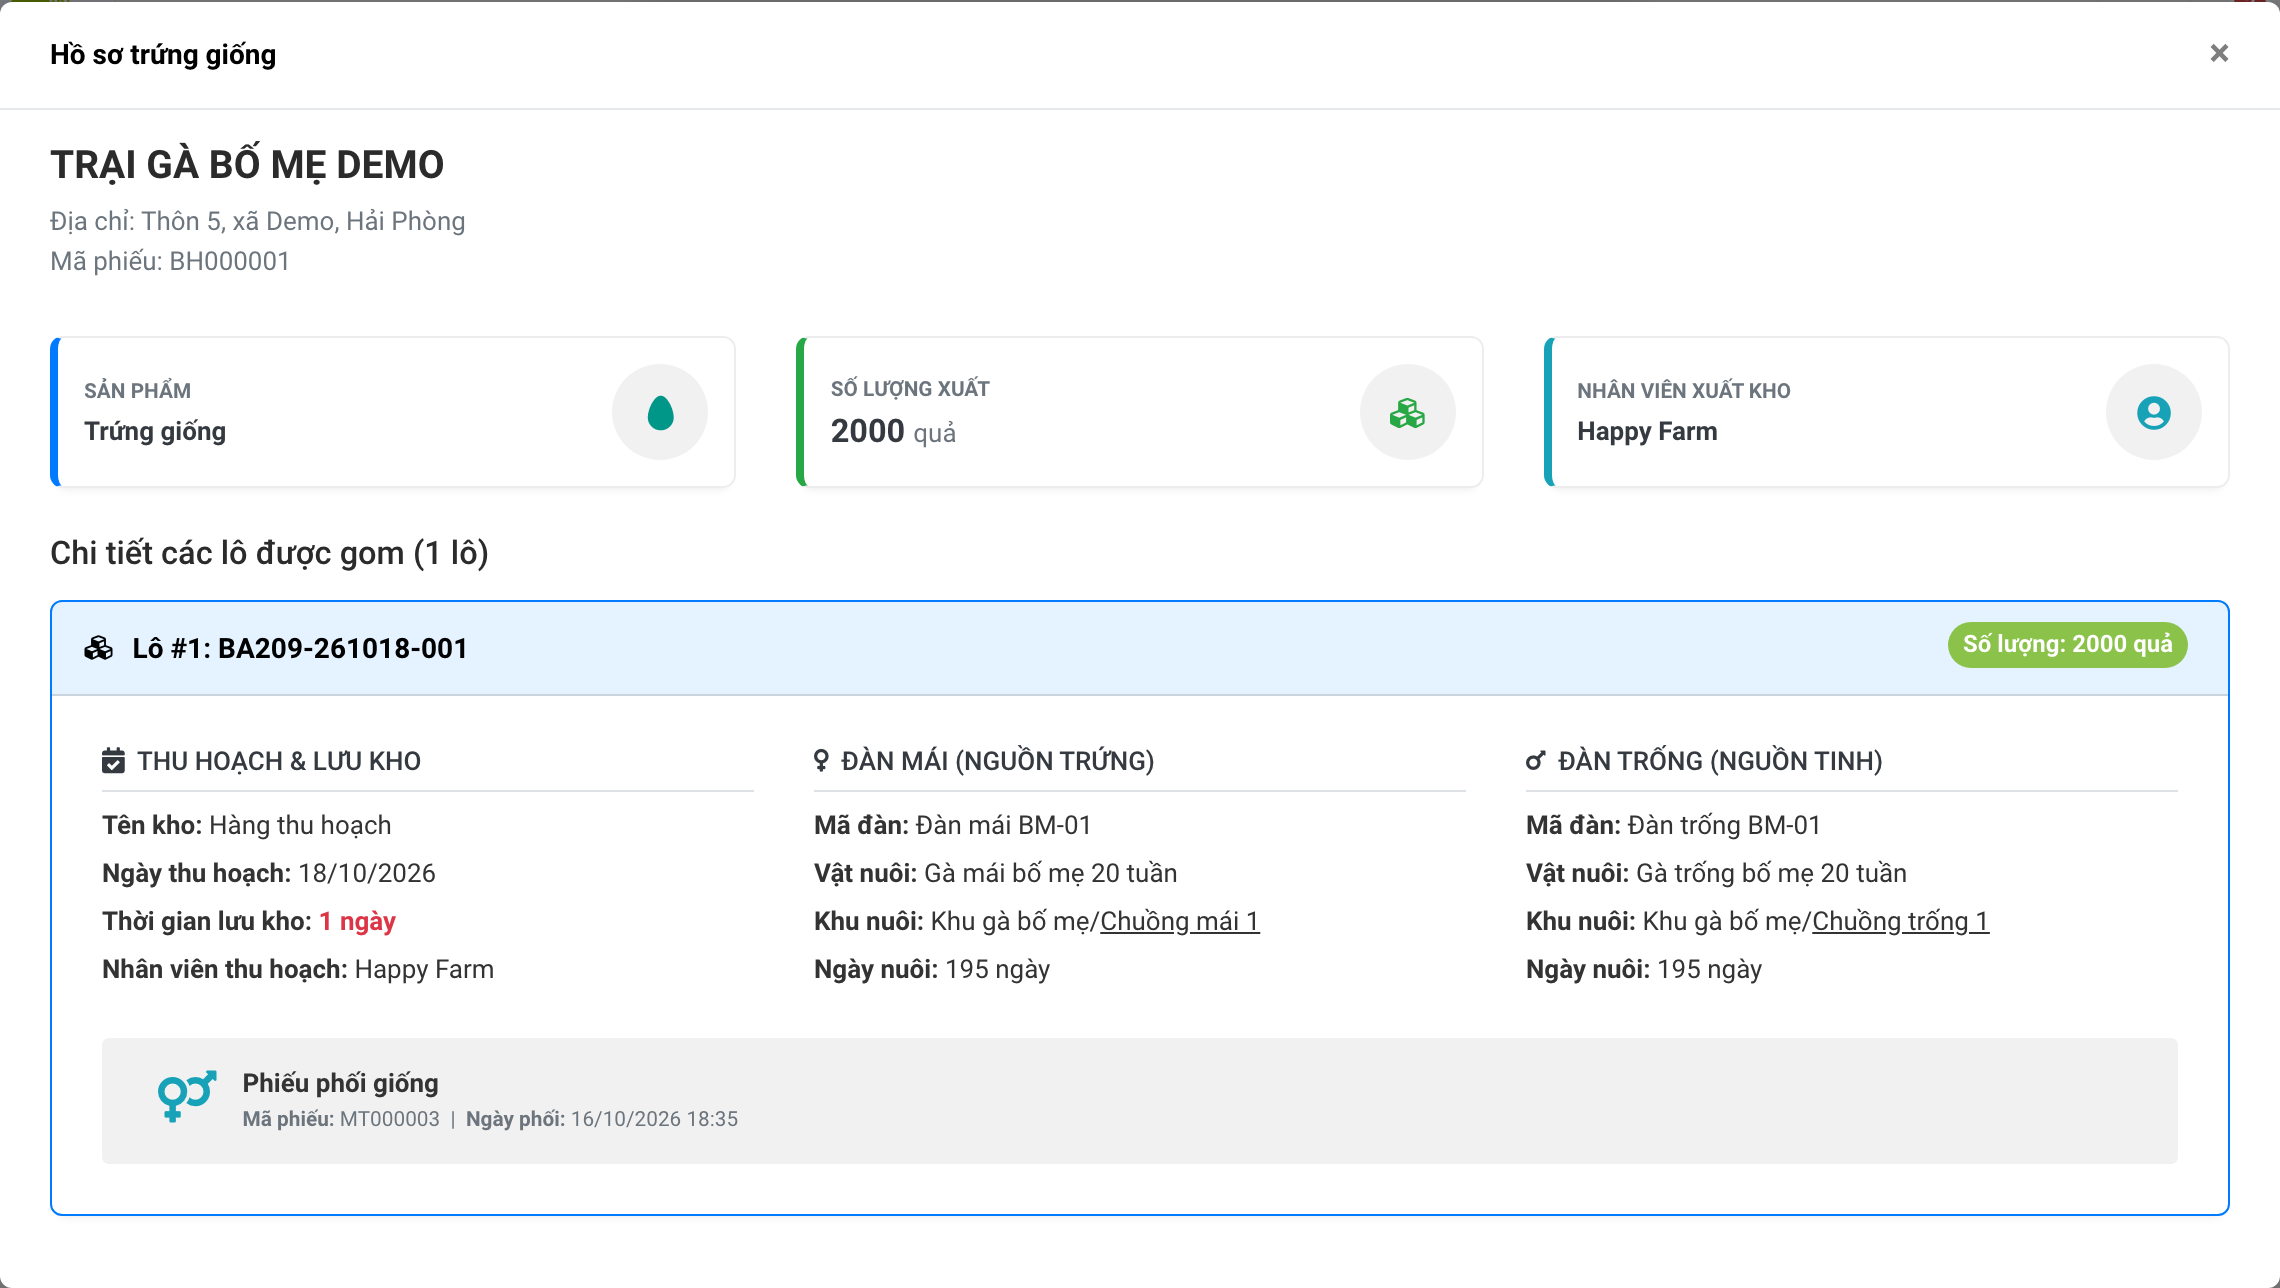Click the green boxes quantity icon
The image size is (2280, 1288).
[1407, 412]
